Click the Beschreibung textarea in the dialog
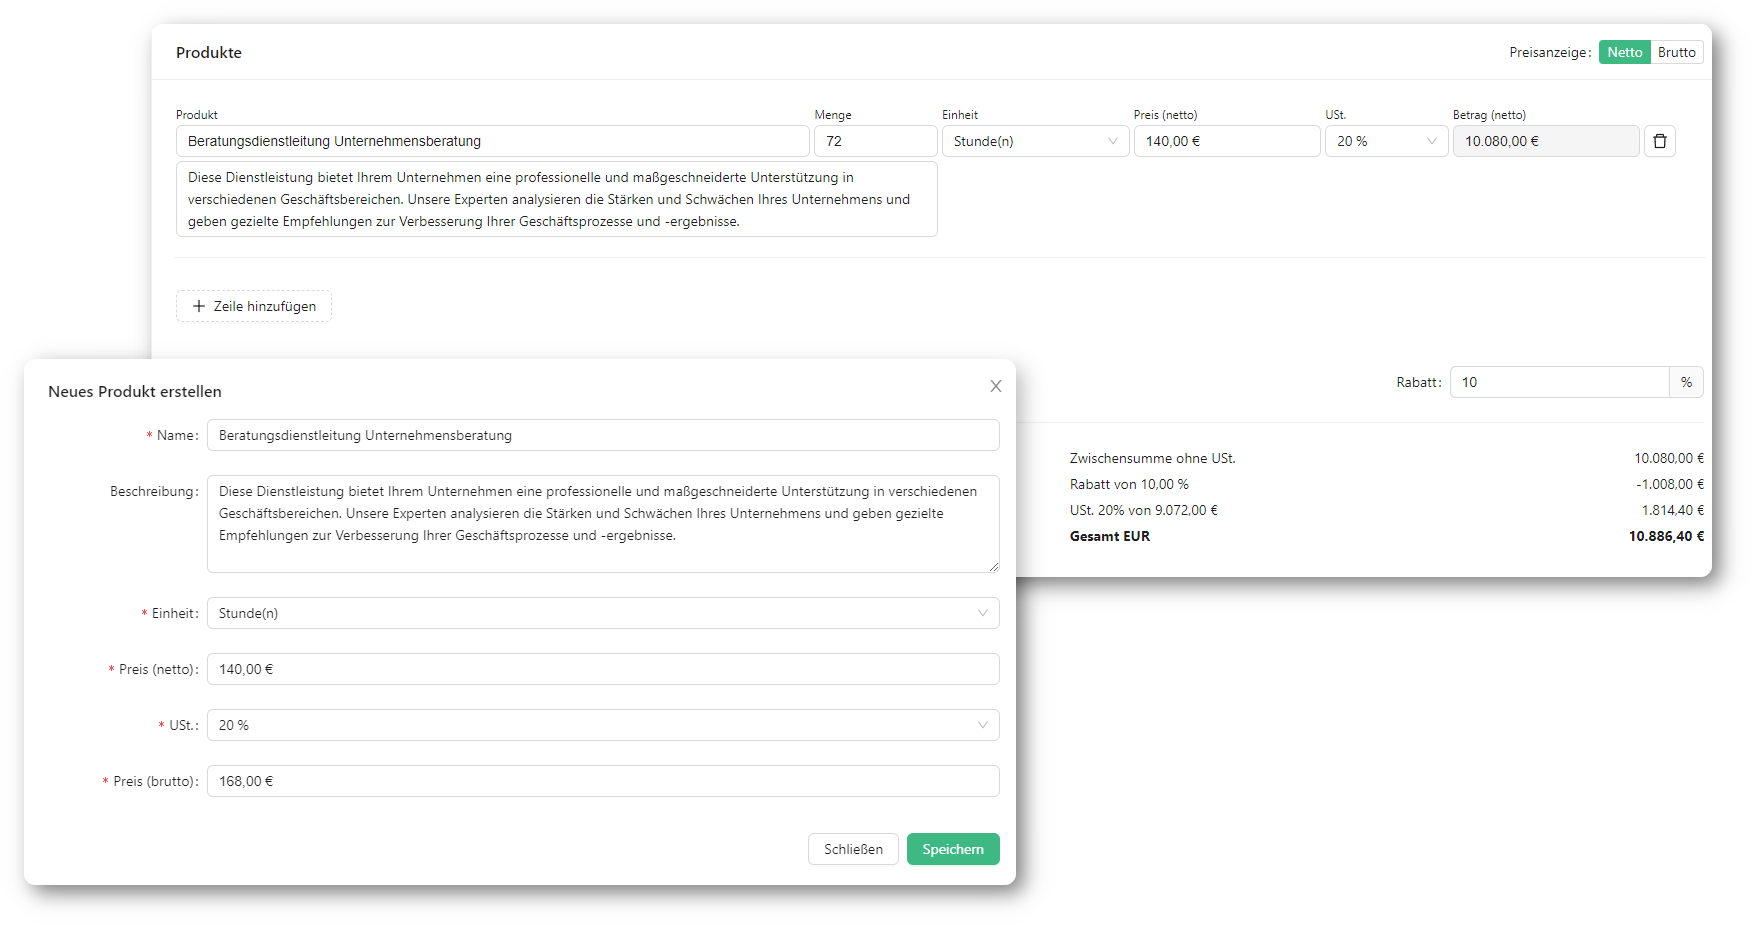 coord(602,523)
